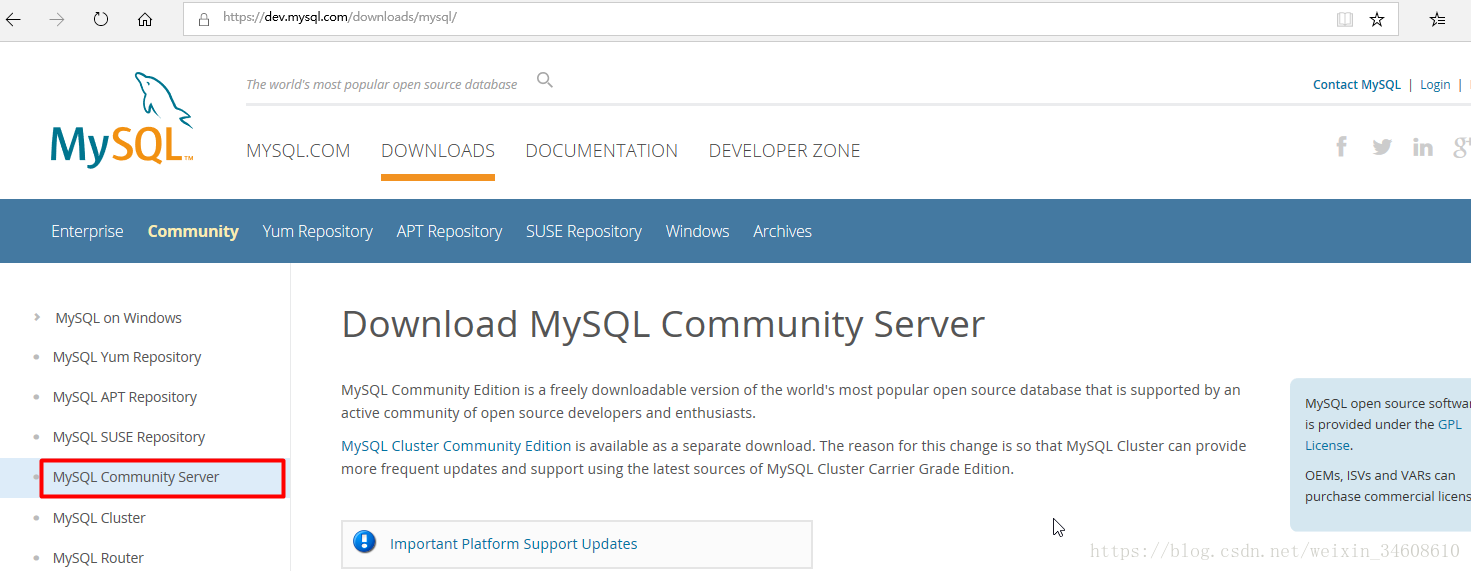Screen dimensions: 1471x571
Task: Open the DEVELOPER ZONE top menu
Action: click(785, 151)
